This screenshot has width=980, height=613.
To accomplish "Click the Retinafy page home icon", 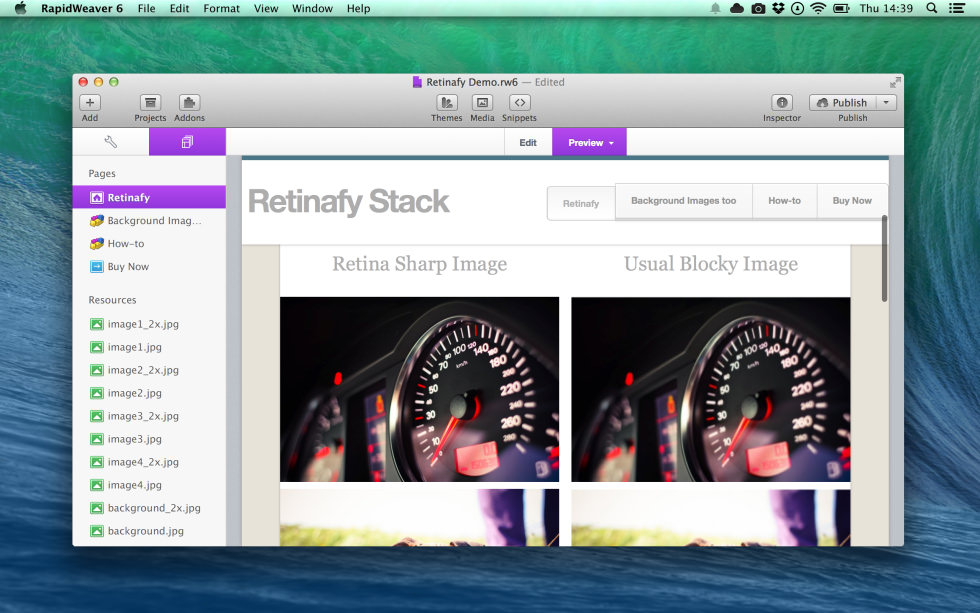I will [x=97, y=197].
